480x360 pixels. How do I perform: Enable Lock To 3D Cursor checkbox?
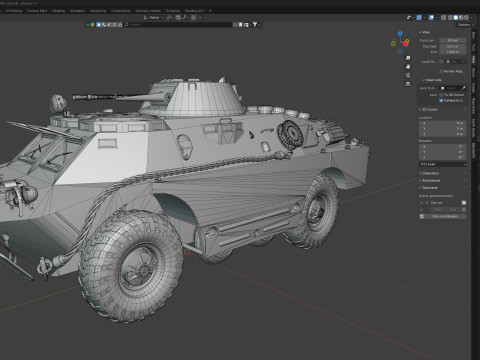[441, 95]
